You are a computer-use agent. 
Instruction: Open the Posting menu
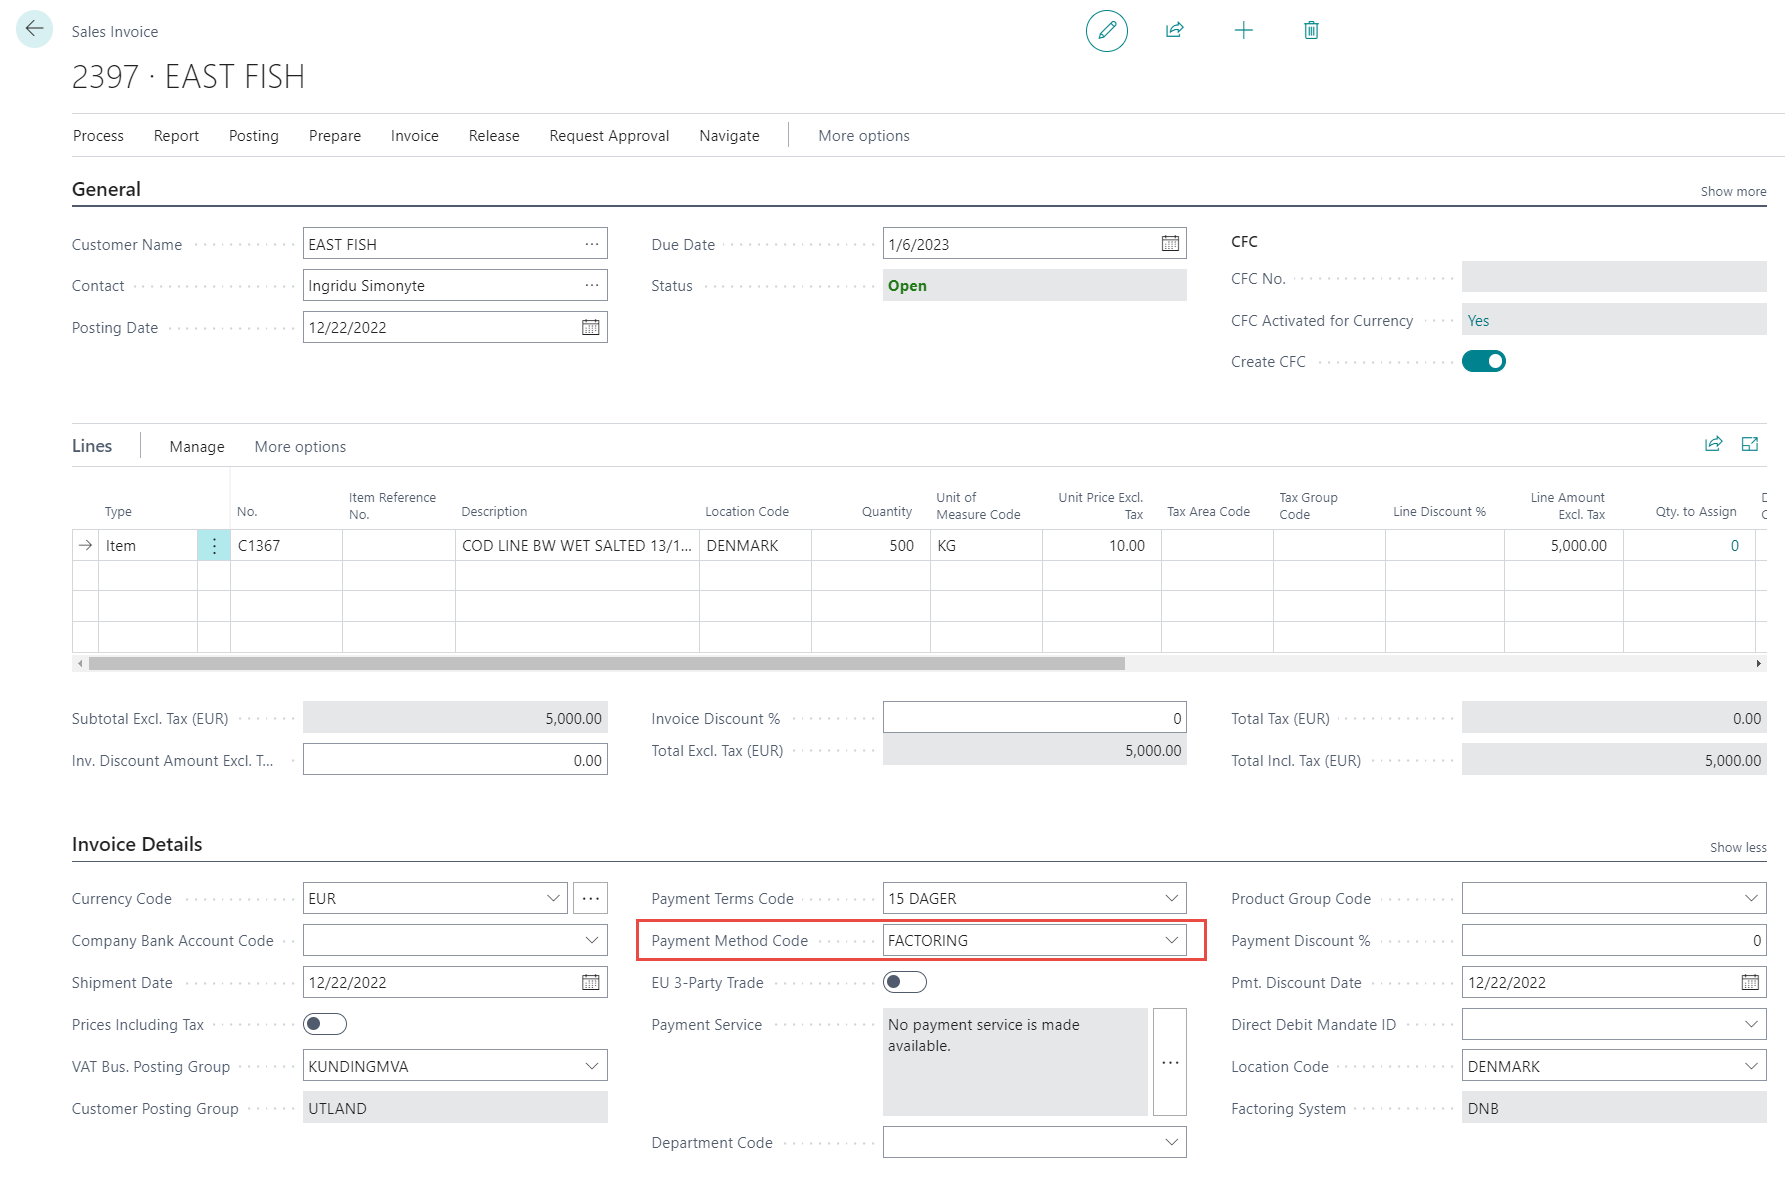253,136
